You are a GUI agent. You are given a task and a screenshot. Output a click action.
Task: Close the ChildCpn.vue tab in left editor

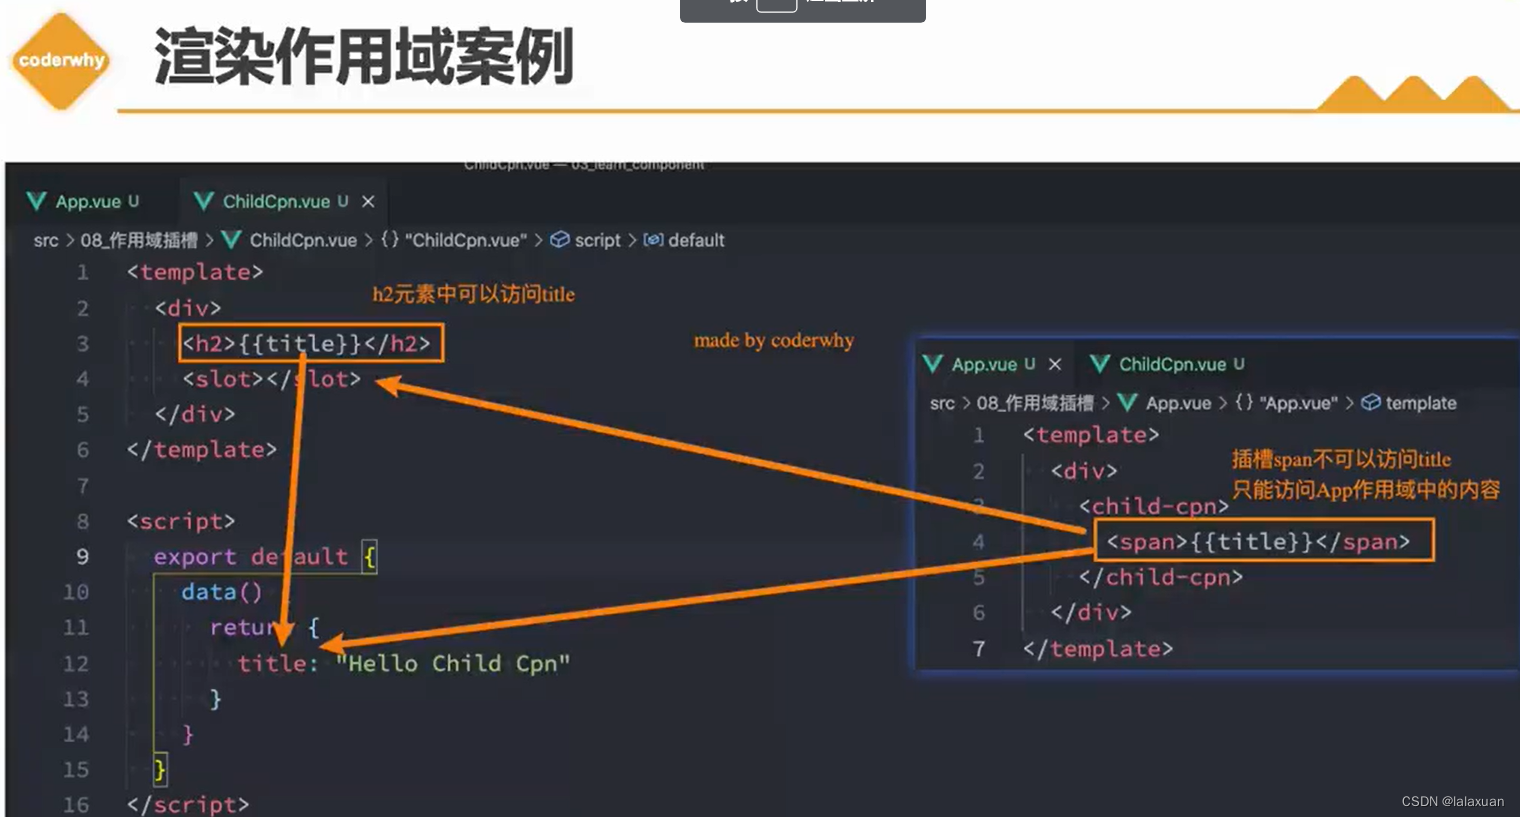click(x=368, y=201)
